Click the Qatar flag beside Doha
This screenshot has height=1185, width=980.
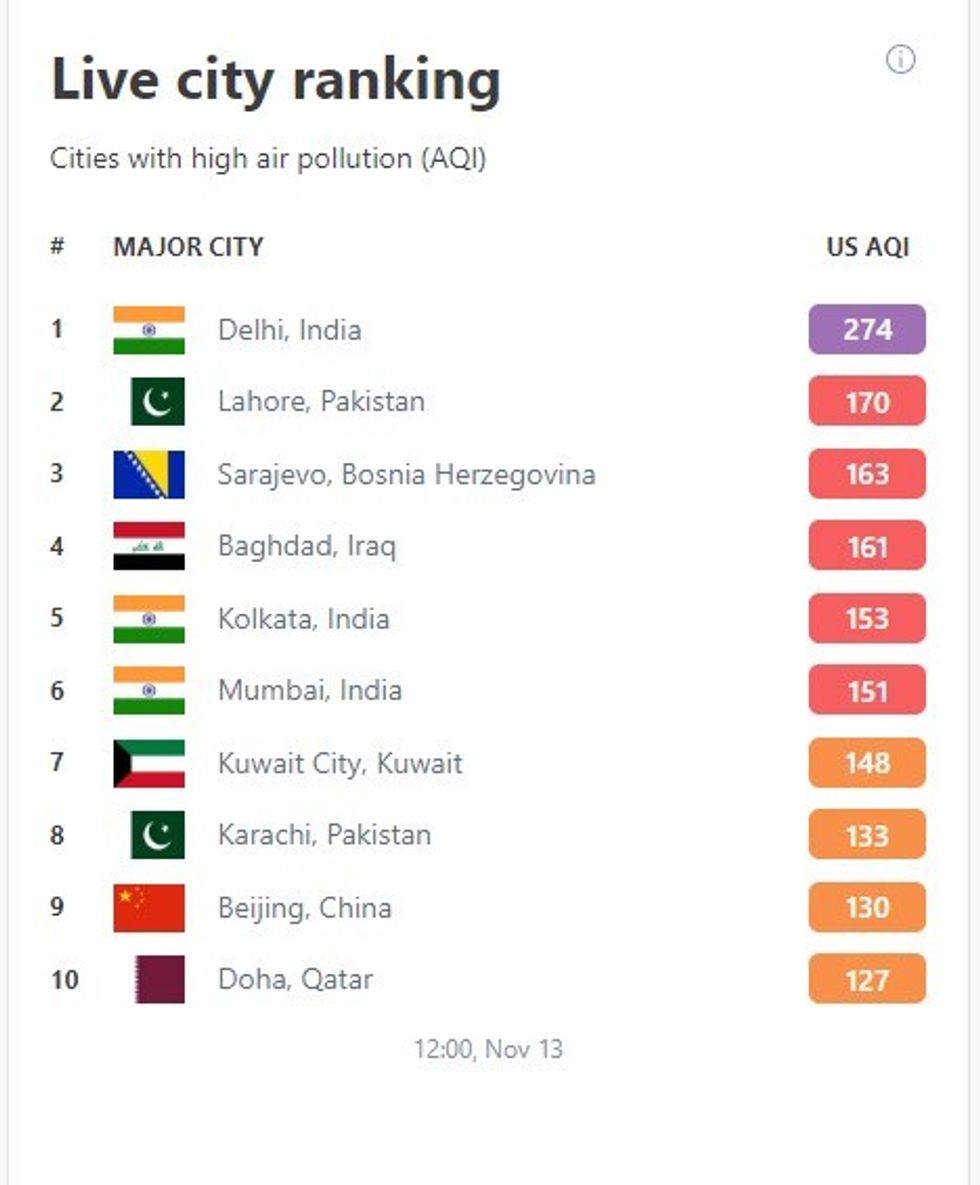coord(159,979)
